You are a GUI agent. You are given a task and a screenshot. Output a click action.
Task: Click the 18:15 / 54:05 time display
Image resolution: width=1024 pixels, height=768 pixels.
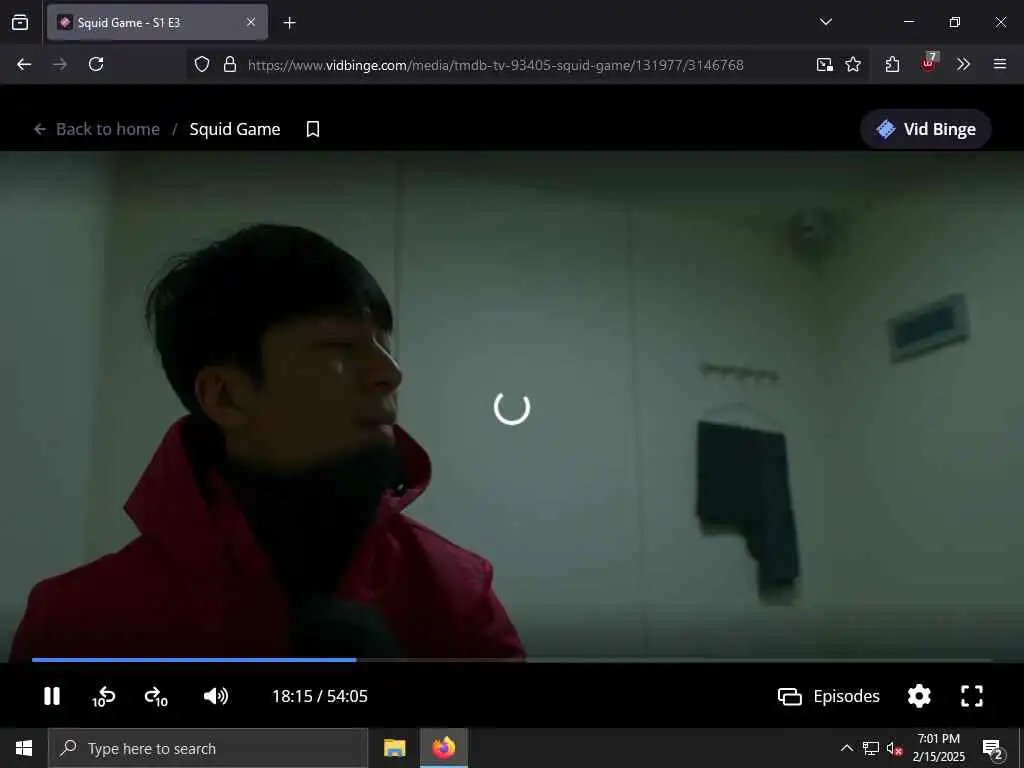pos(320,696)
